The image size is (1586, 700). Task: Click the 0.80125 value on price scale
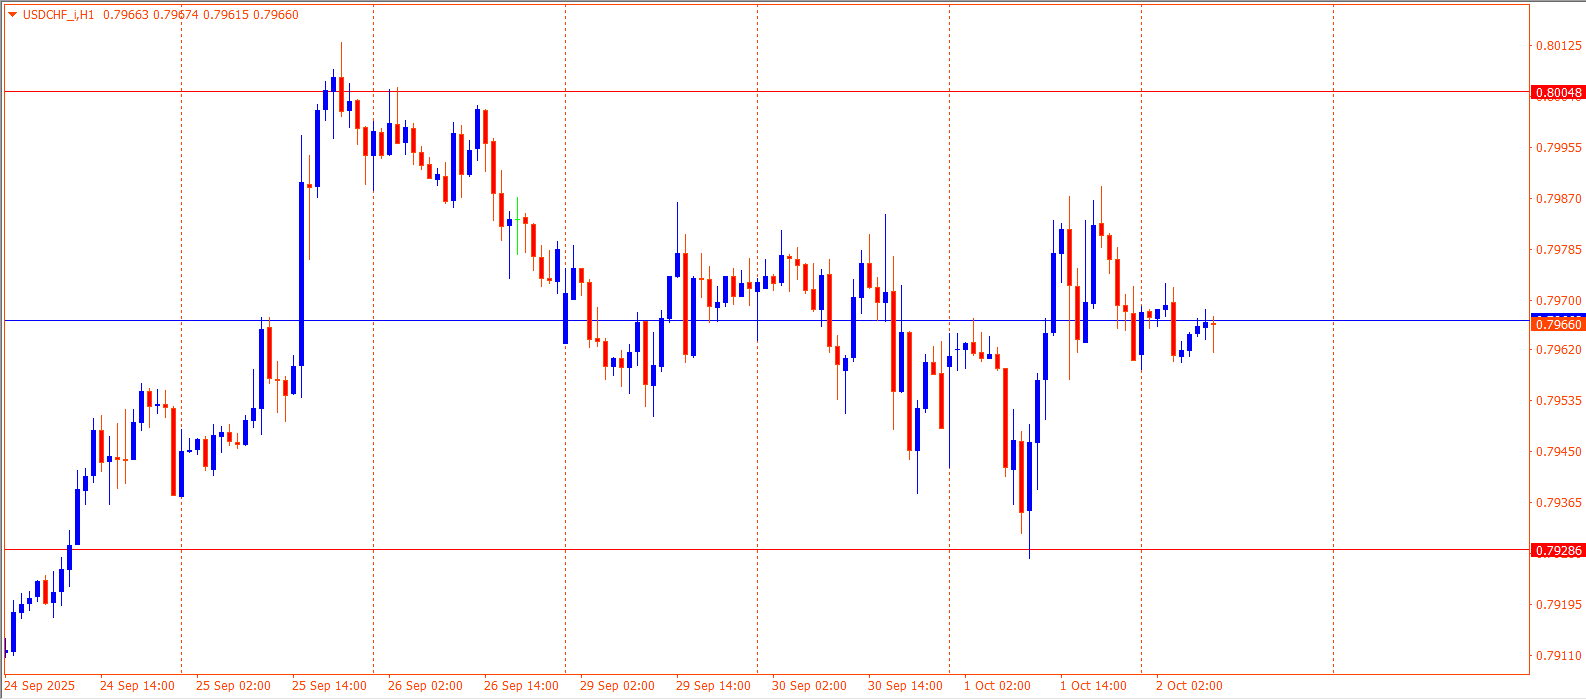(x=1558, y=46)
